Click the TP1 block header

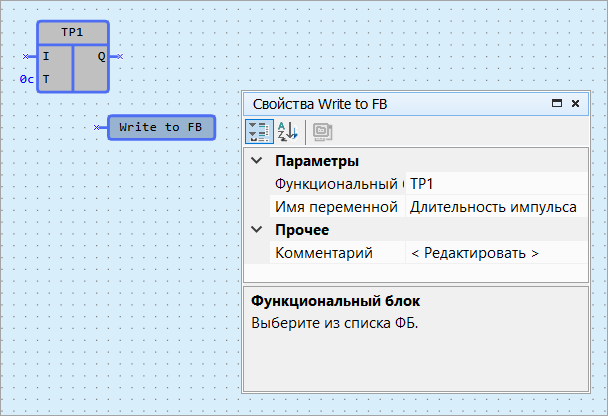[73, 33]
